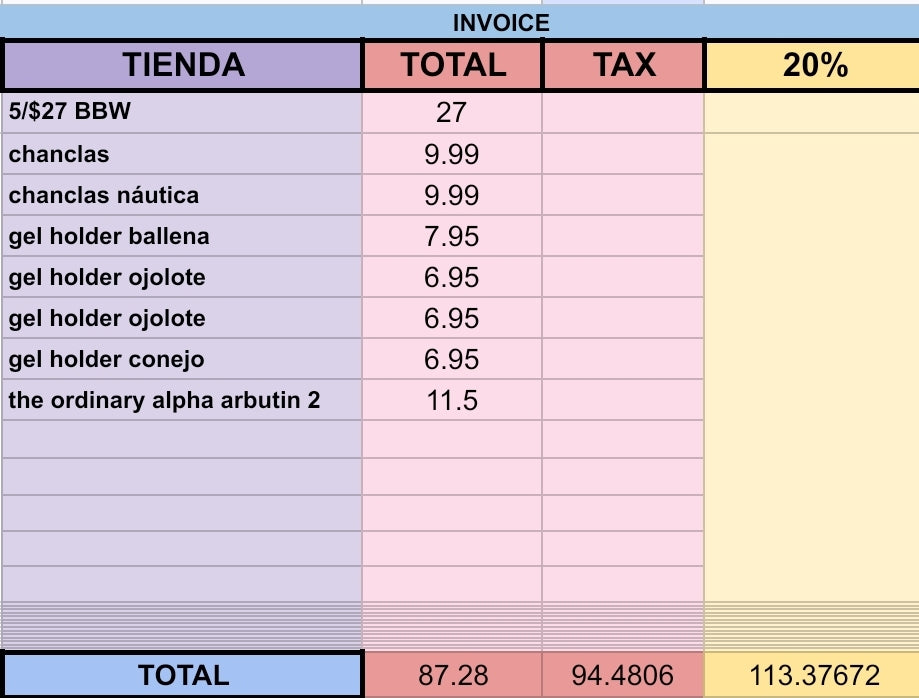919x698 pixels.
Task: Select the TOTAL column header cell
Action: 453,65
